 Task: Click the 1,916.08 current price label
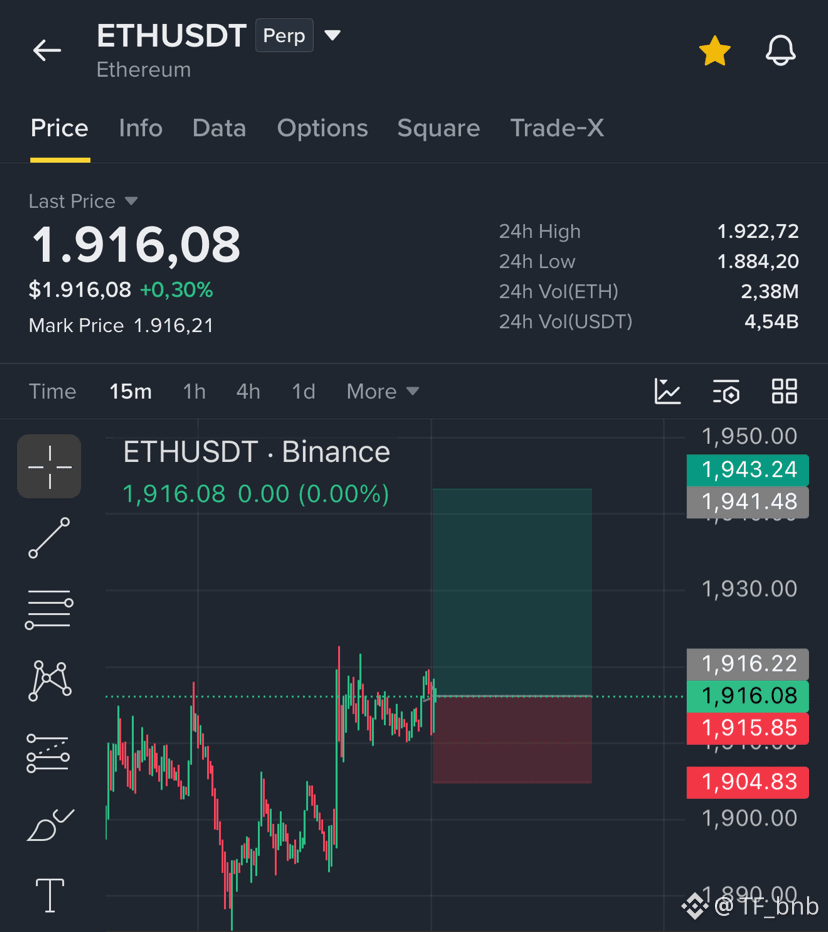pyautogui.click(x=748, y=696)
